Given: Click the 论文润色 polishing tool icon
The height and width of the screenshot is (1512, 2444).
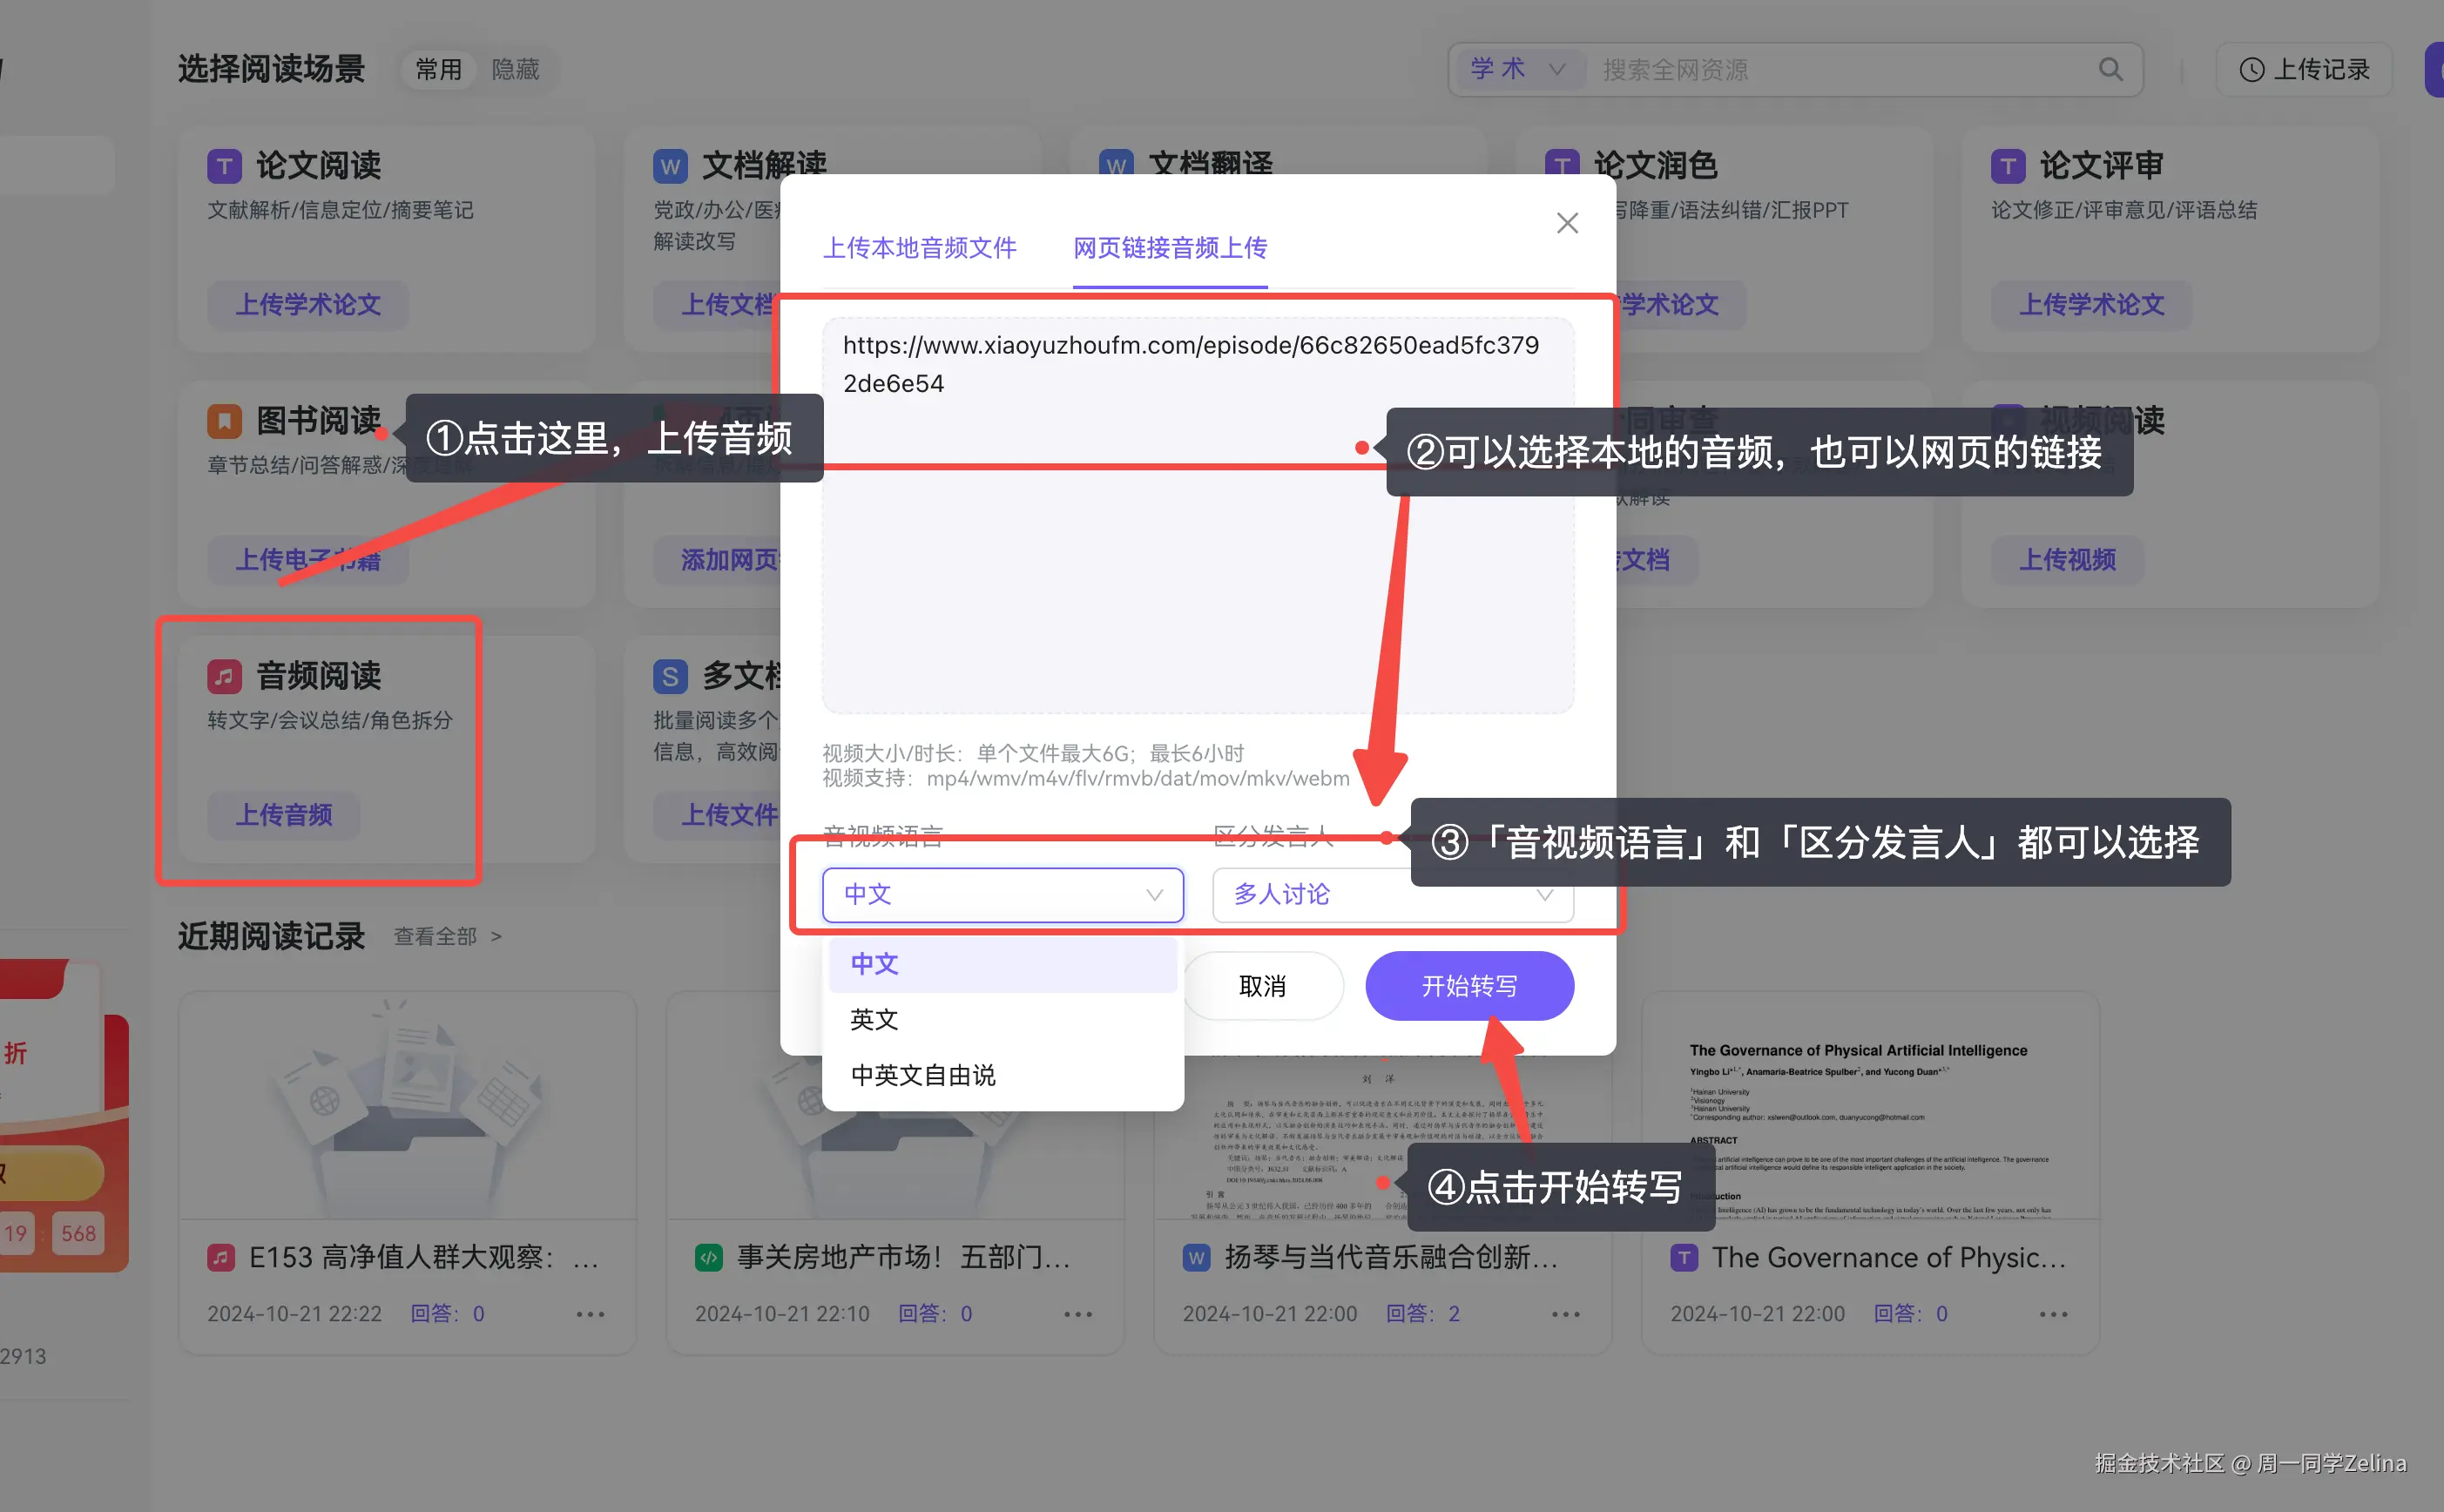Looking at the screenshot, I should point(1562,165).
